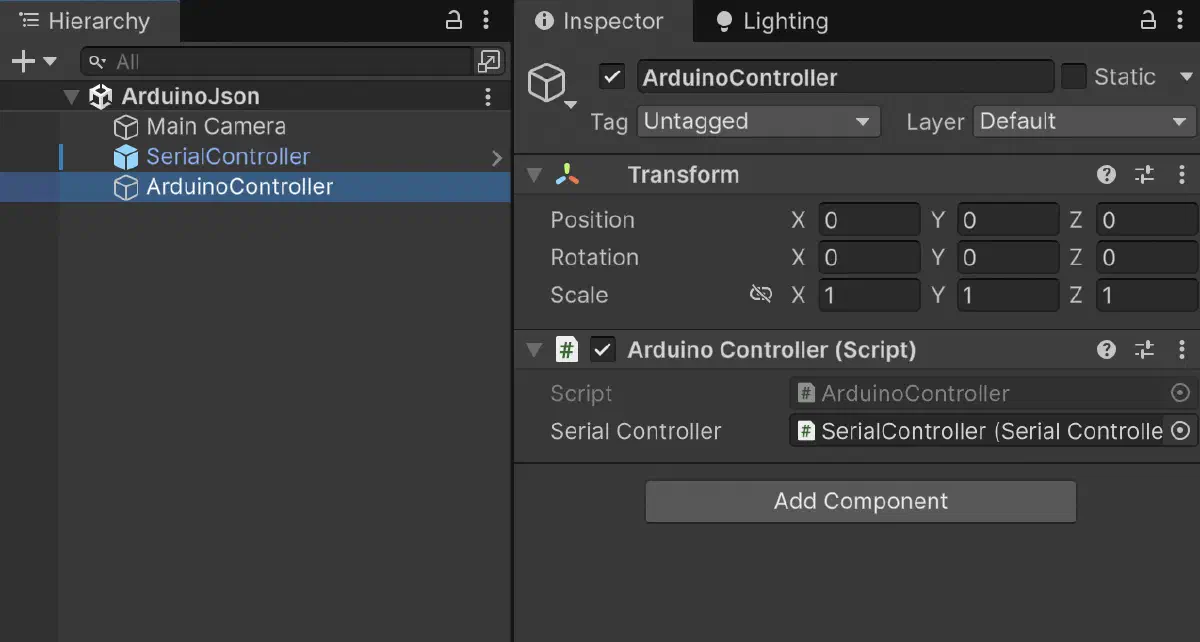Collapse the ArduinoJson hierarchy tree
Screen dimensions: 1200x642
(71, 96)
